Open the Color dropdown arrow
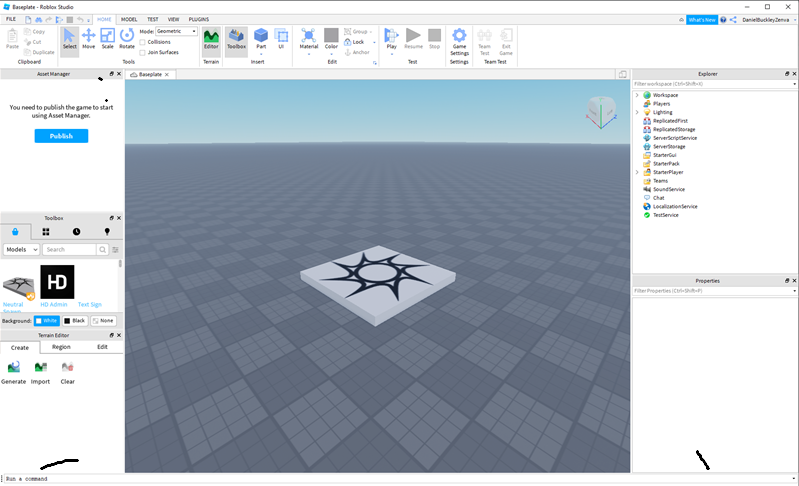Image resolution: width=799 pixels, height=486 pixels. pyautogui.click(x=331, y=53)
